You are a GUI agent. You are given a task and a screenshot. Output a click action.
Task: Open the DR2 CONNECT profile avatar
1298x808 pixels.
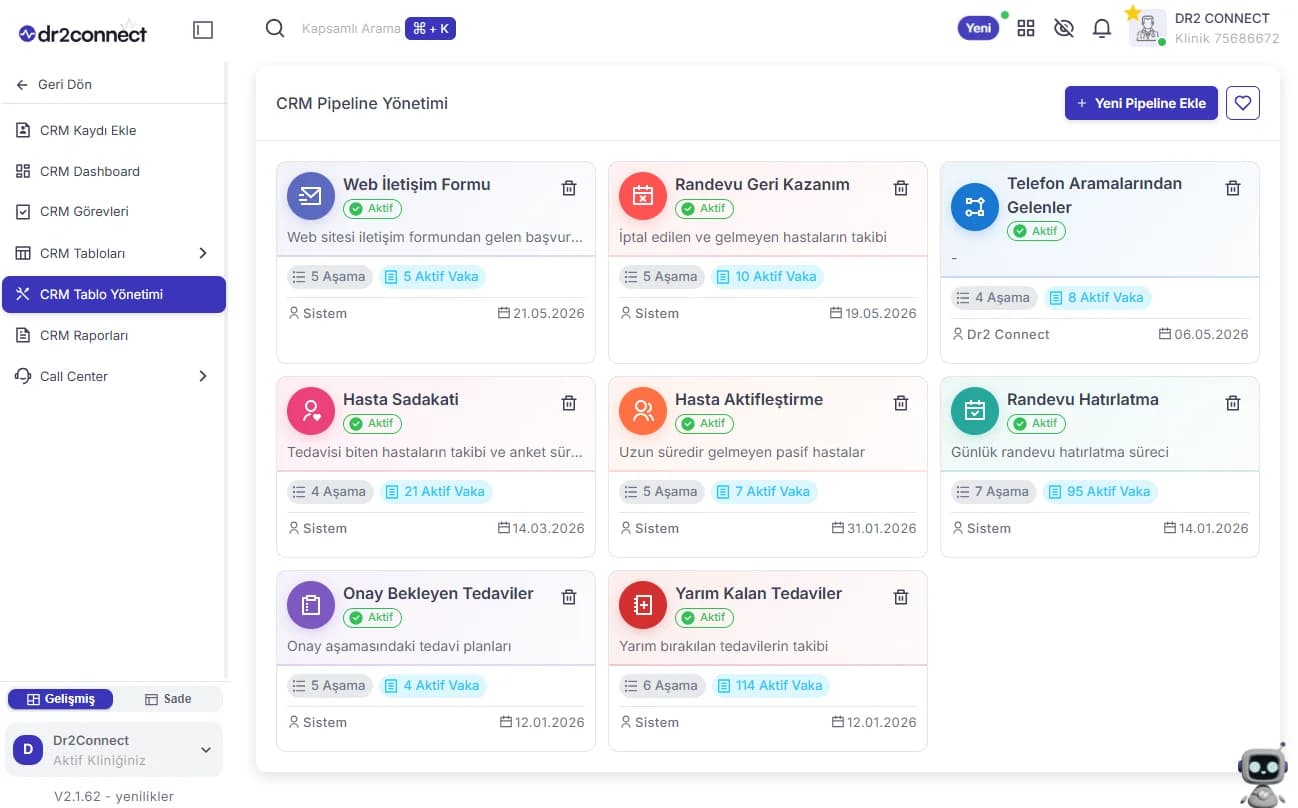click(x=1147, y=28)
